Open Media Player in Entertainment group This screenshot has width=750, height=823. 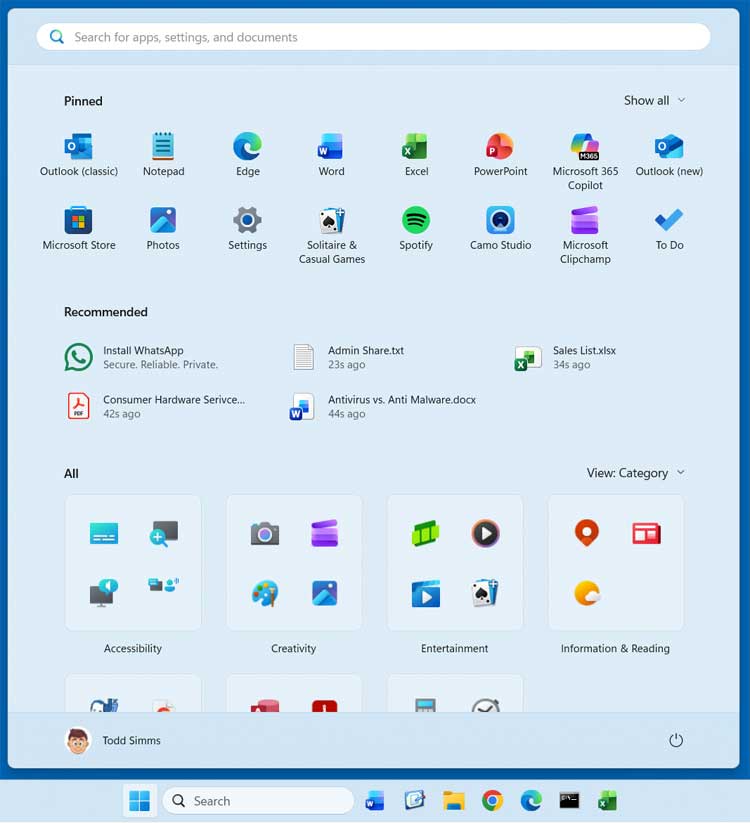pyautogui.click(x=485, y=534)
